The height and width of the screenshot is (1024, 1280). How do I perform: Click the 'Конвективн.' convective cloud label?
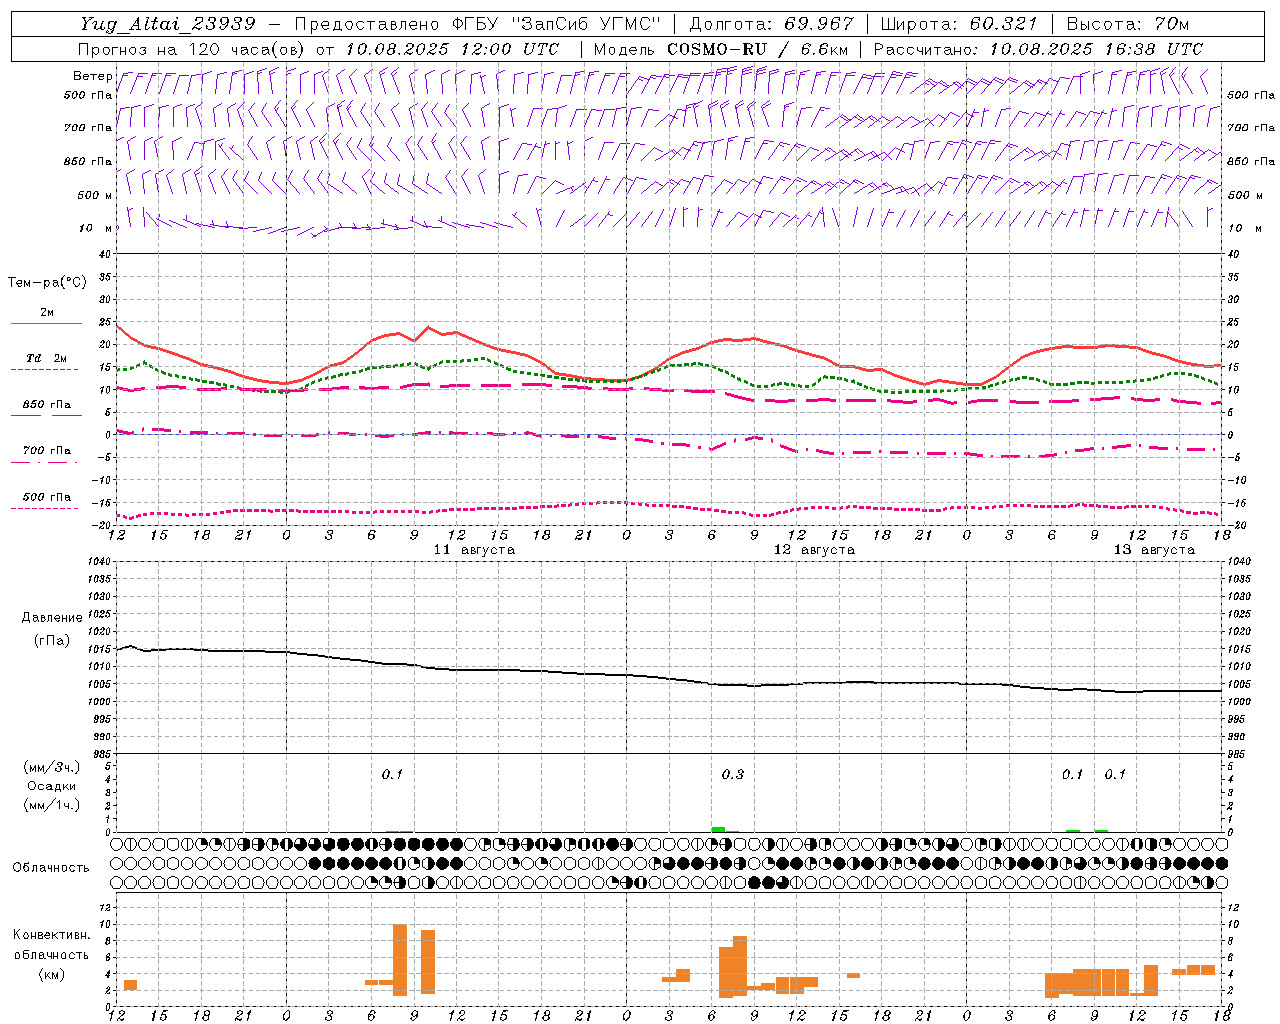(52, 935)
